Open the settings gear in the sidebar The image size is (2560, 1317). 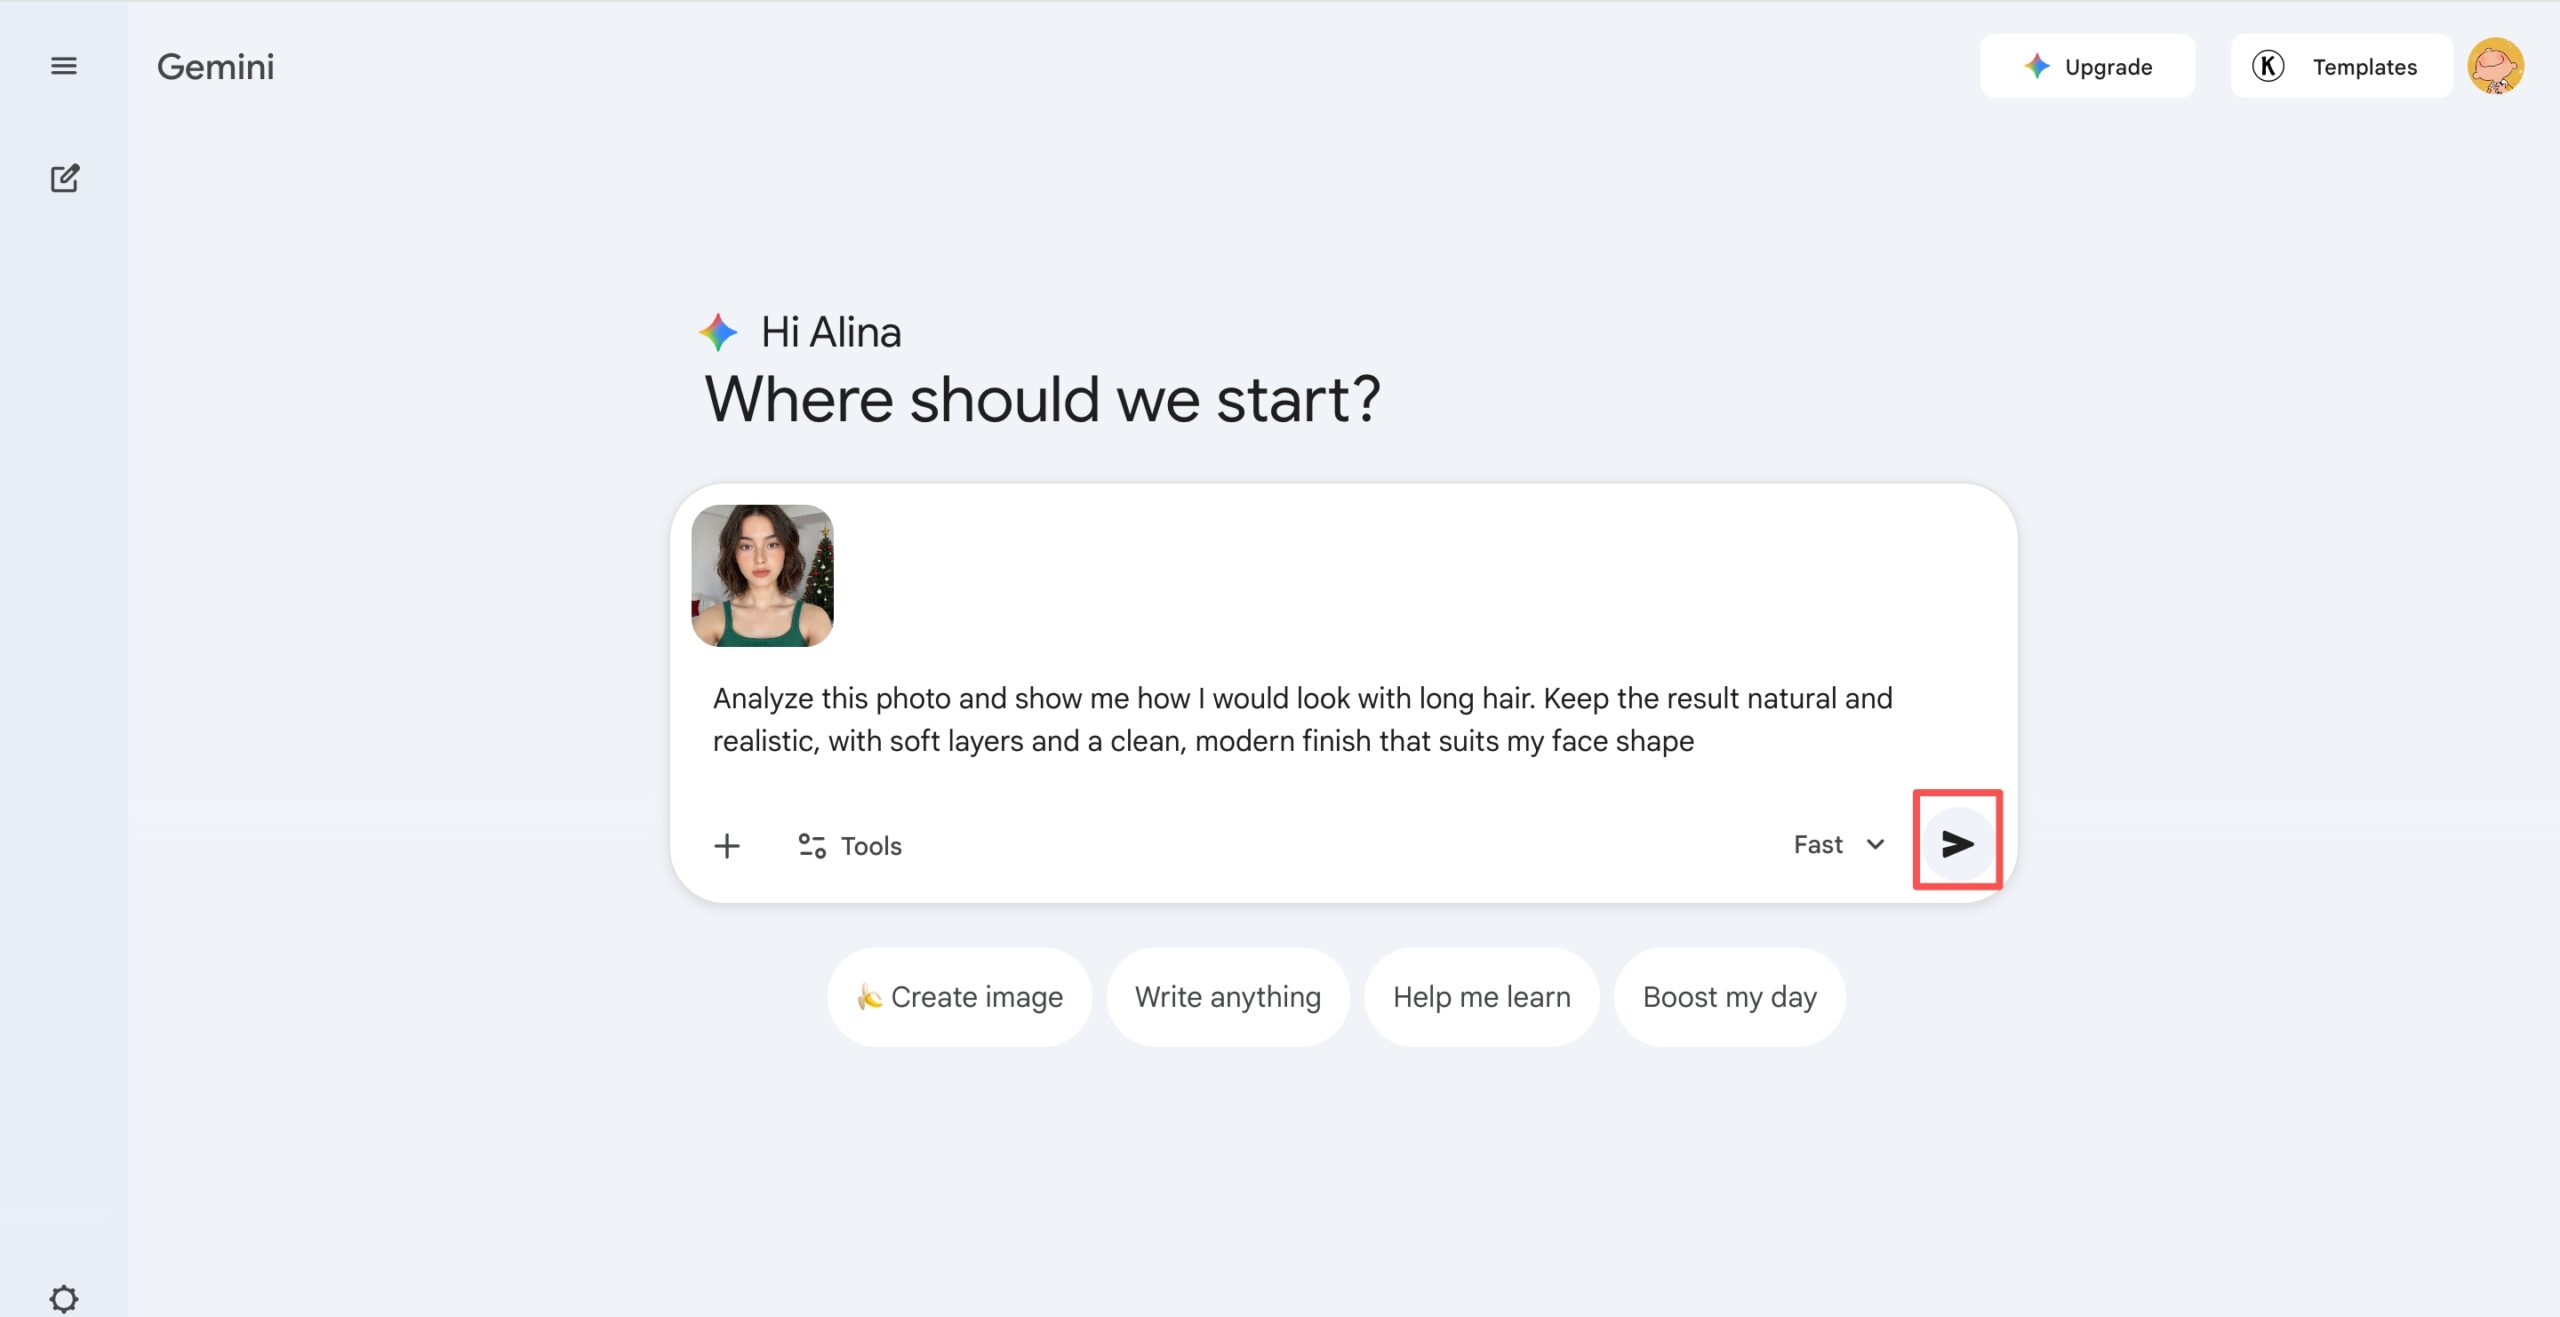point(64,1298)
